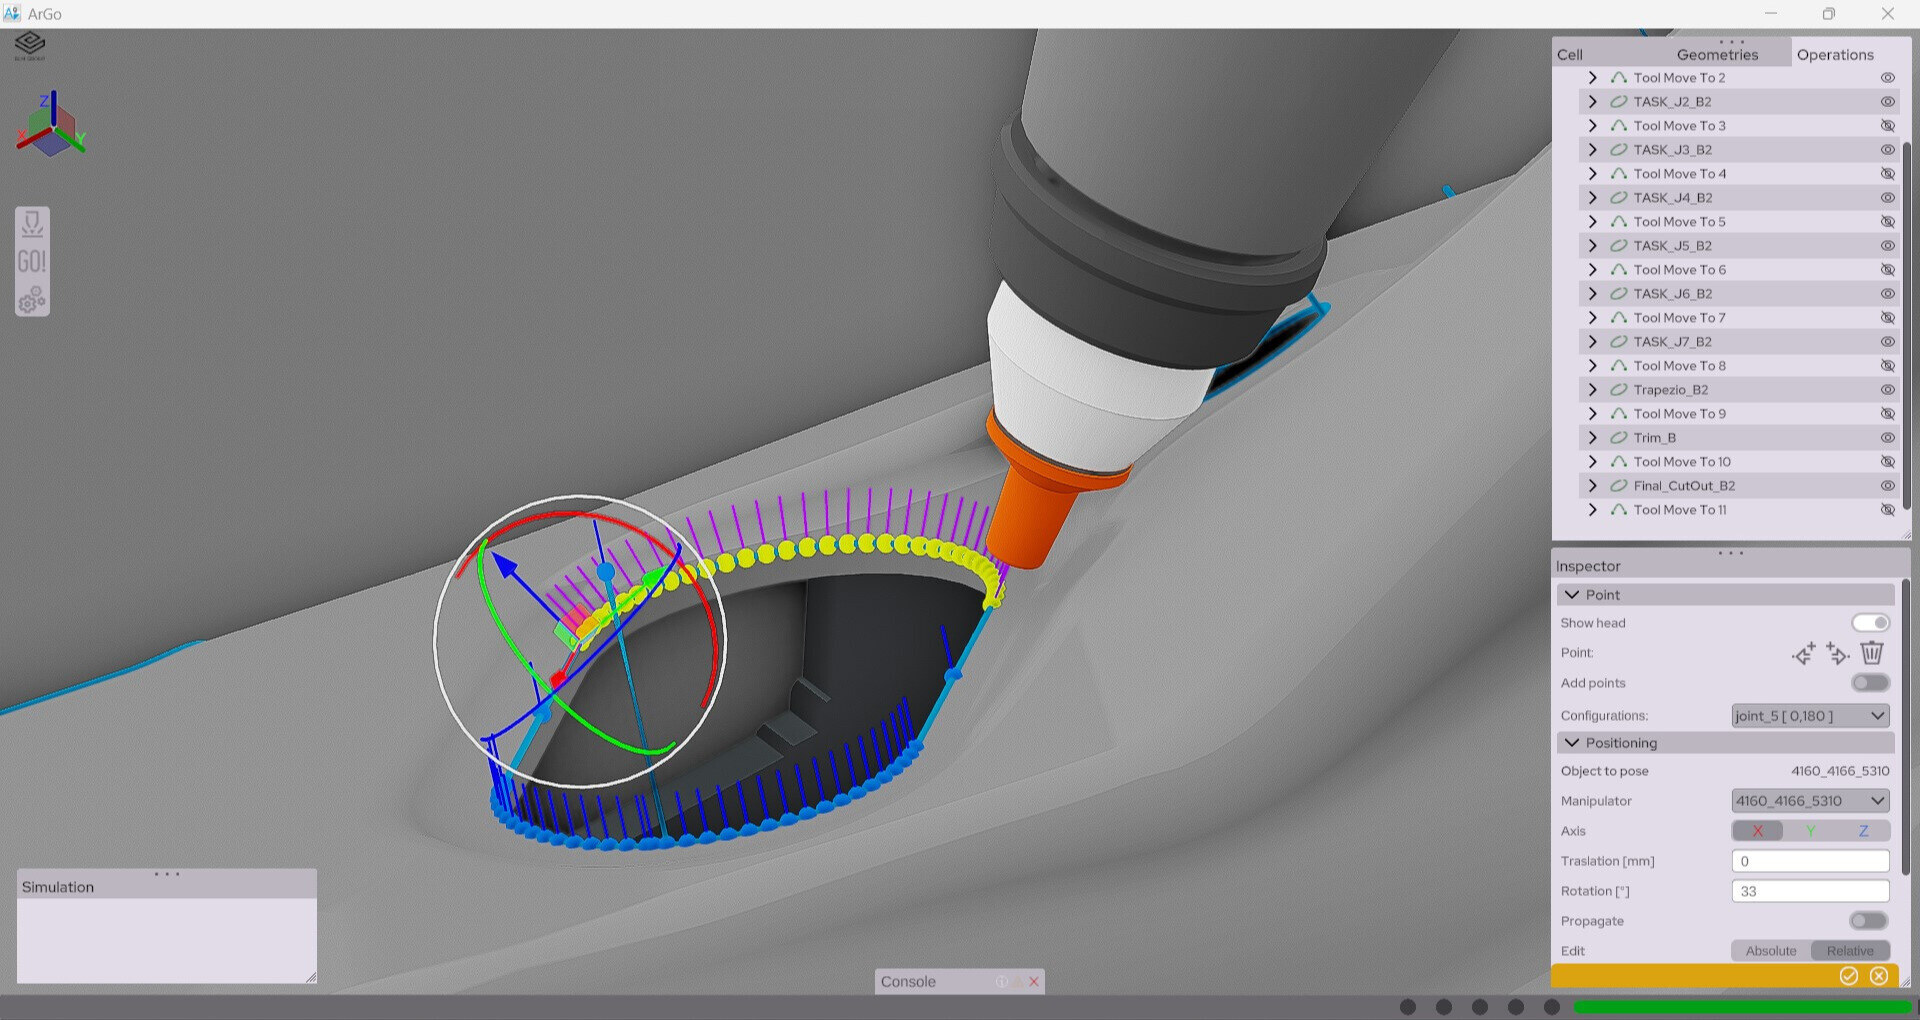
Task: Open the gears settings icon in left toolbar
Action: 32,299
